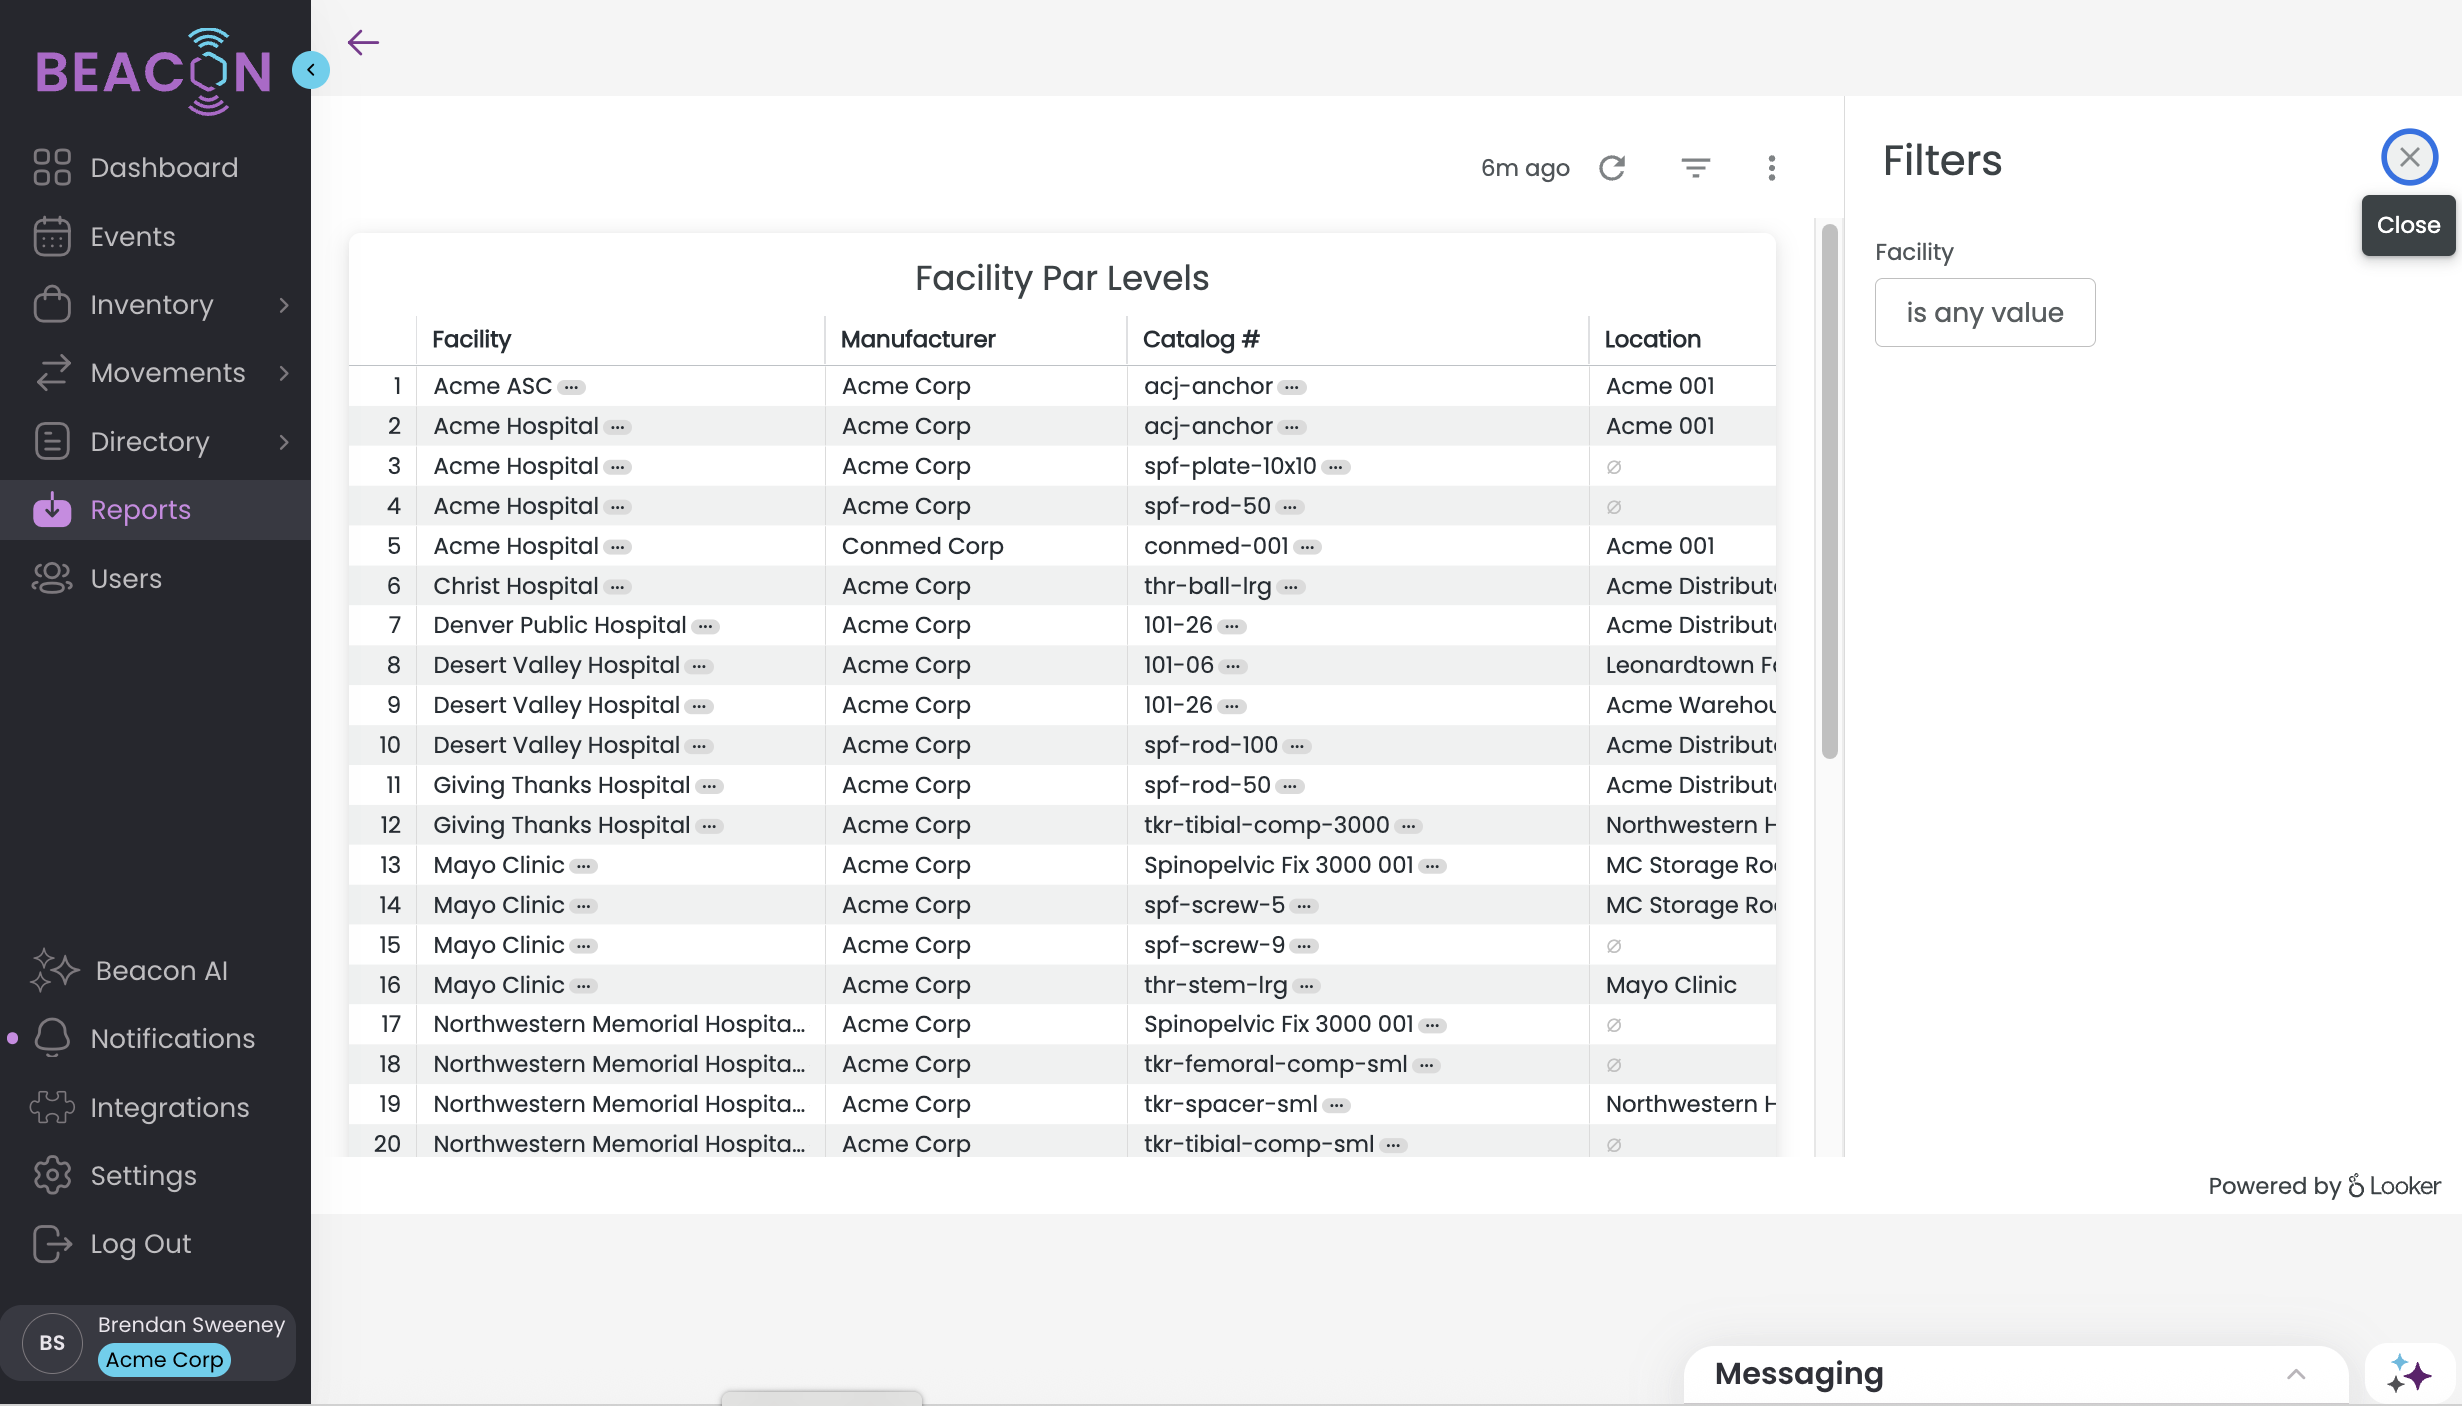Click the table's vertical scrollbar
The height and width of the screenshot is (1406, 2462).
click(1829, 490)
